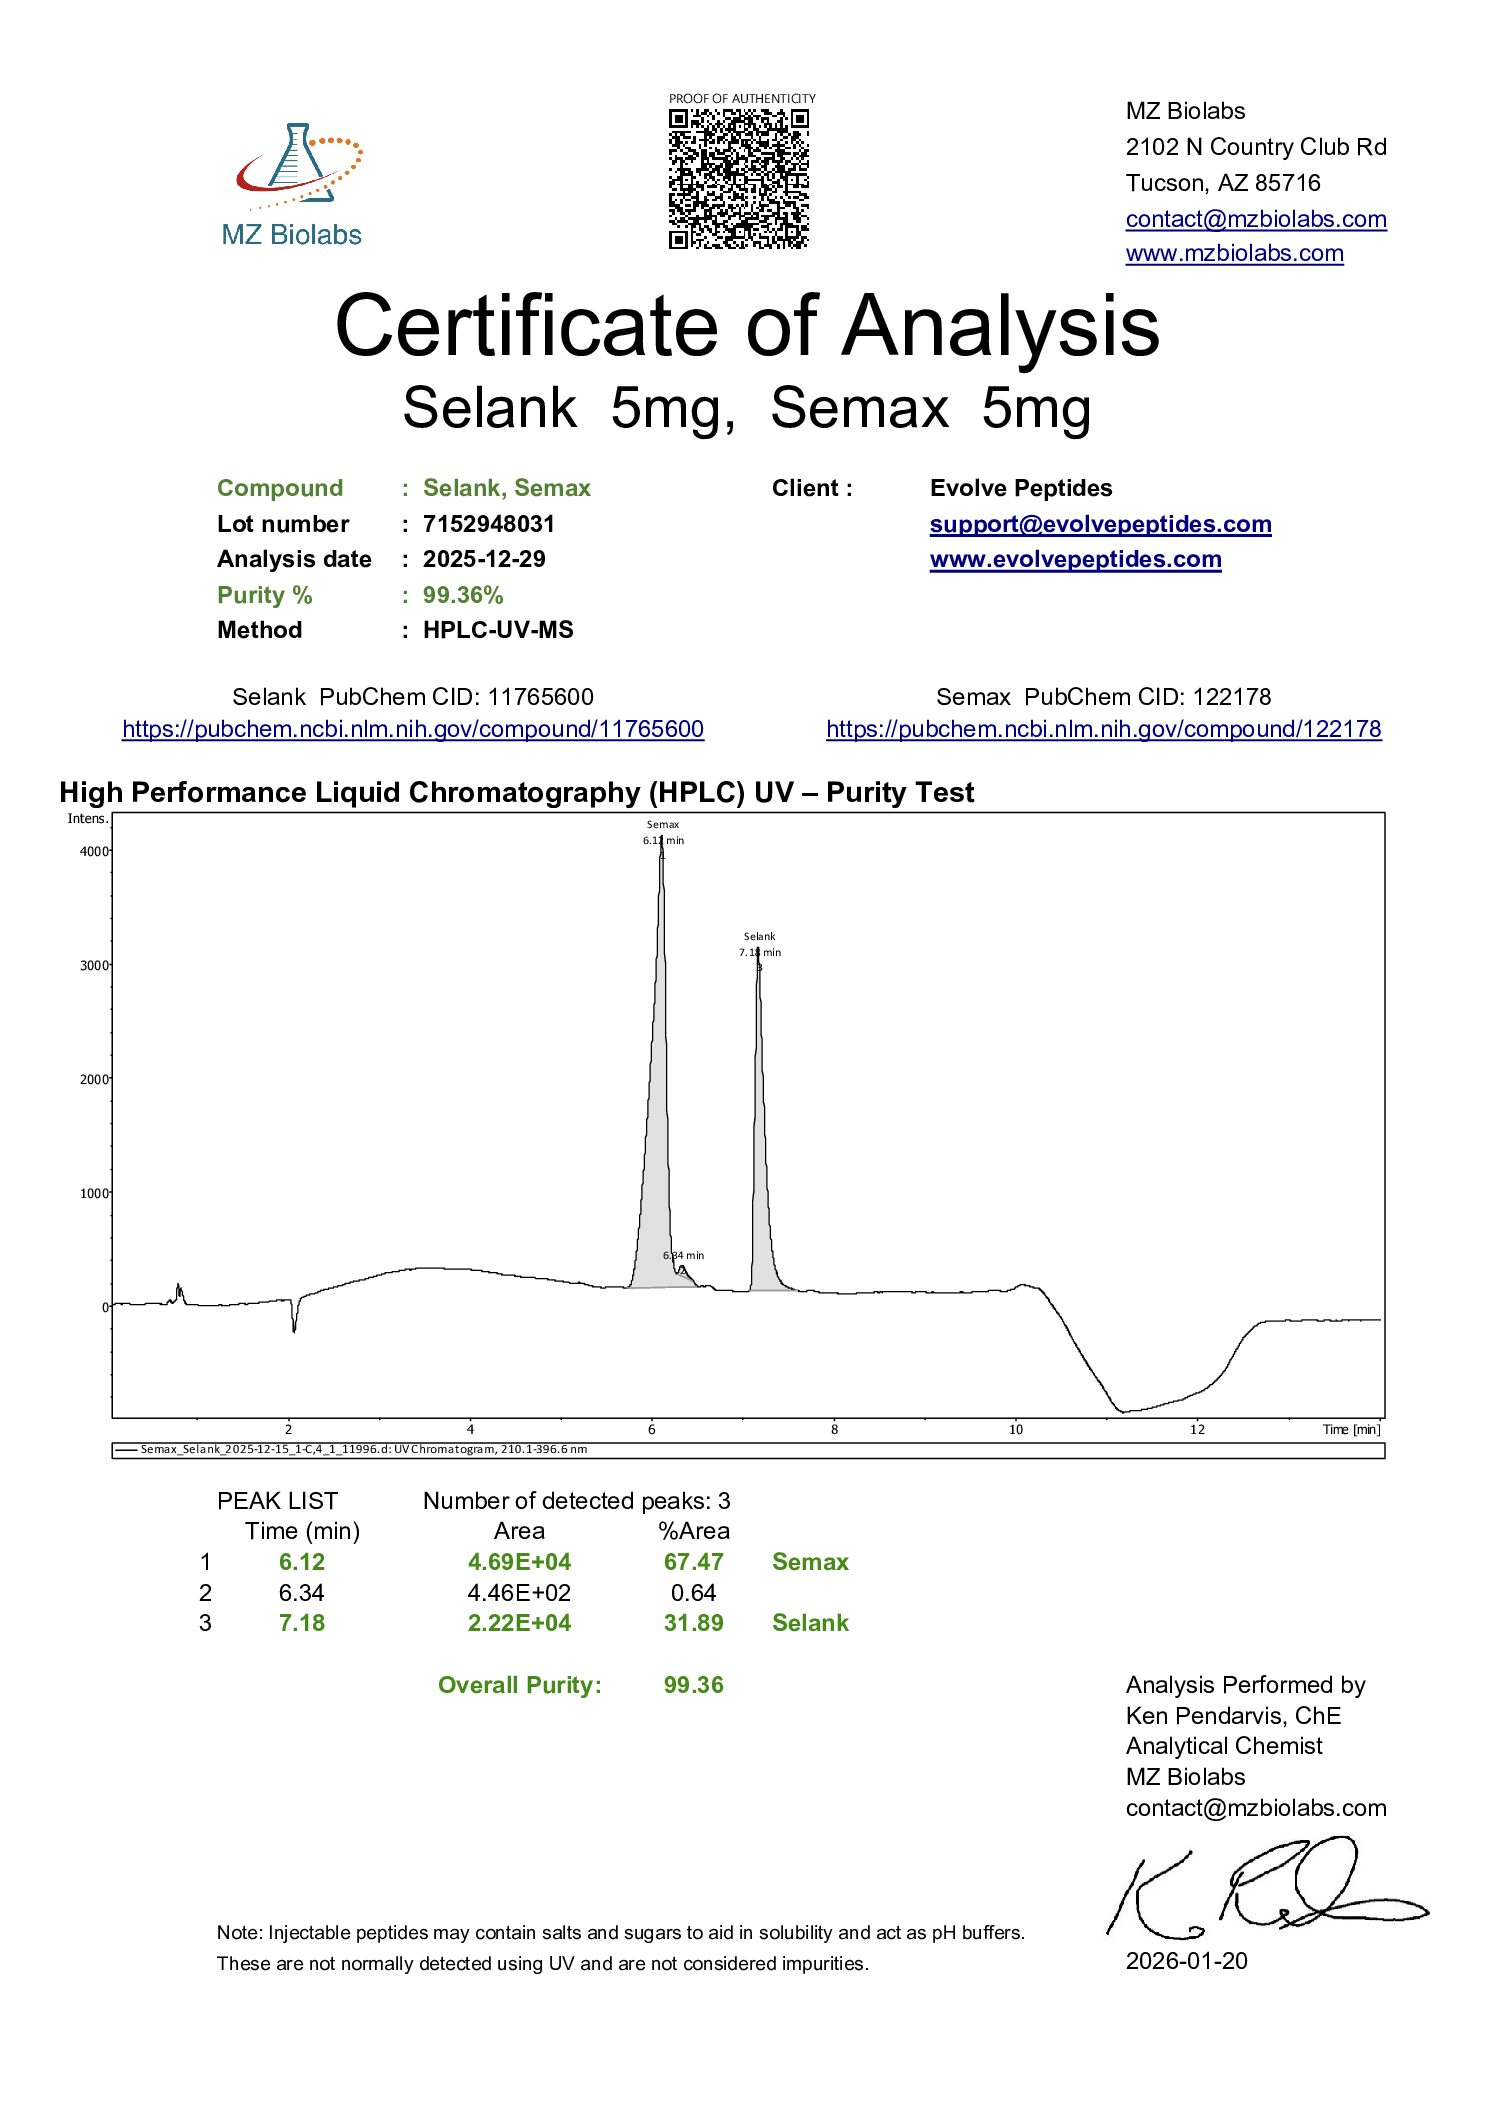1496x2117 pixels.
Task: Click the Proof of Authenticity QR code
Action: tap(738, 178)
